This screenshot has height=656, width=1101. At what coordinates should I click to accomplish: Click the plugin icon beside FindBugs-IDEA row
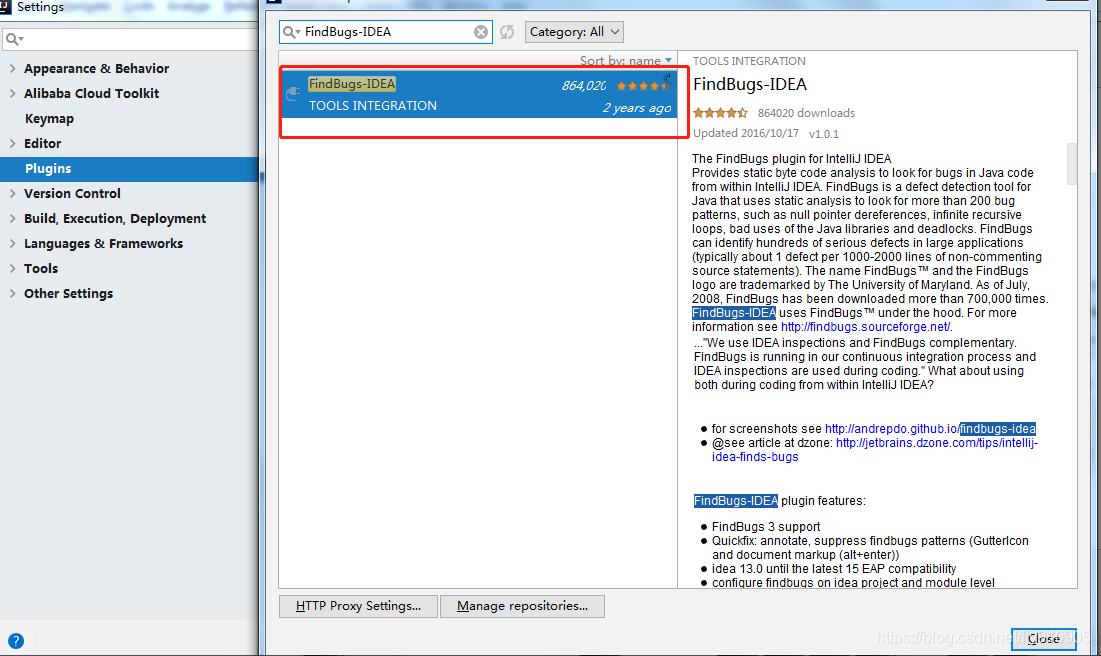click(x=294, y=93)
